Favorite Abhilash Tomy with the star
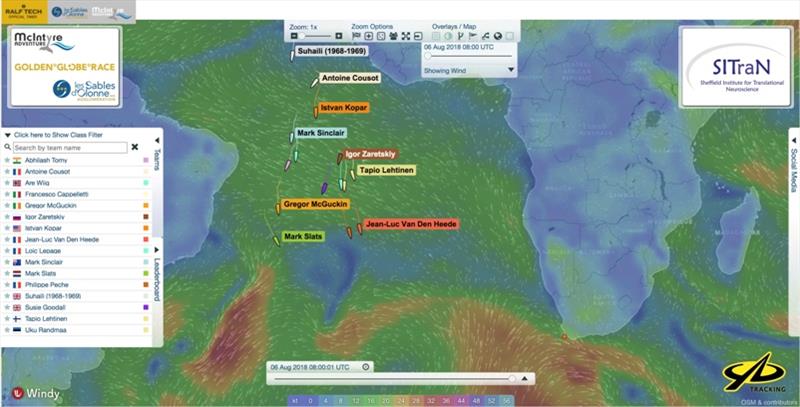The width and height of the screenshot is (800, 407). pos(7,160)
